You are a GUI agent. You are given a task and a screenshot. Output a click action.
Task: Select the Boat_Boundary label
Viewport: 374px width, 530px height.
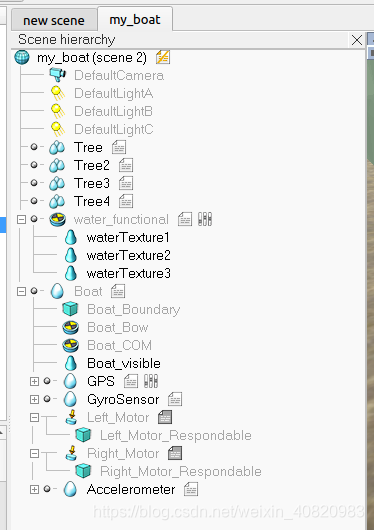pyautogui.click(x=134, y=309)
